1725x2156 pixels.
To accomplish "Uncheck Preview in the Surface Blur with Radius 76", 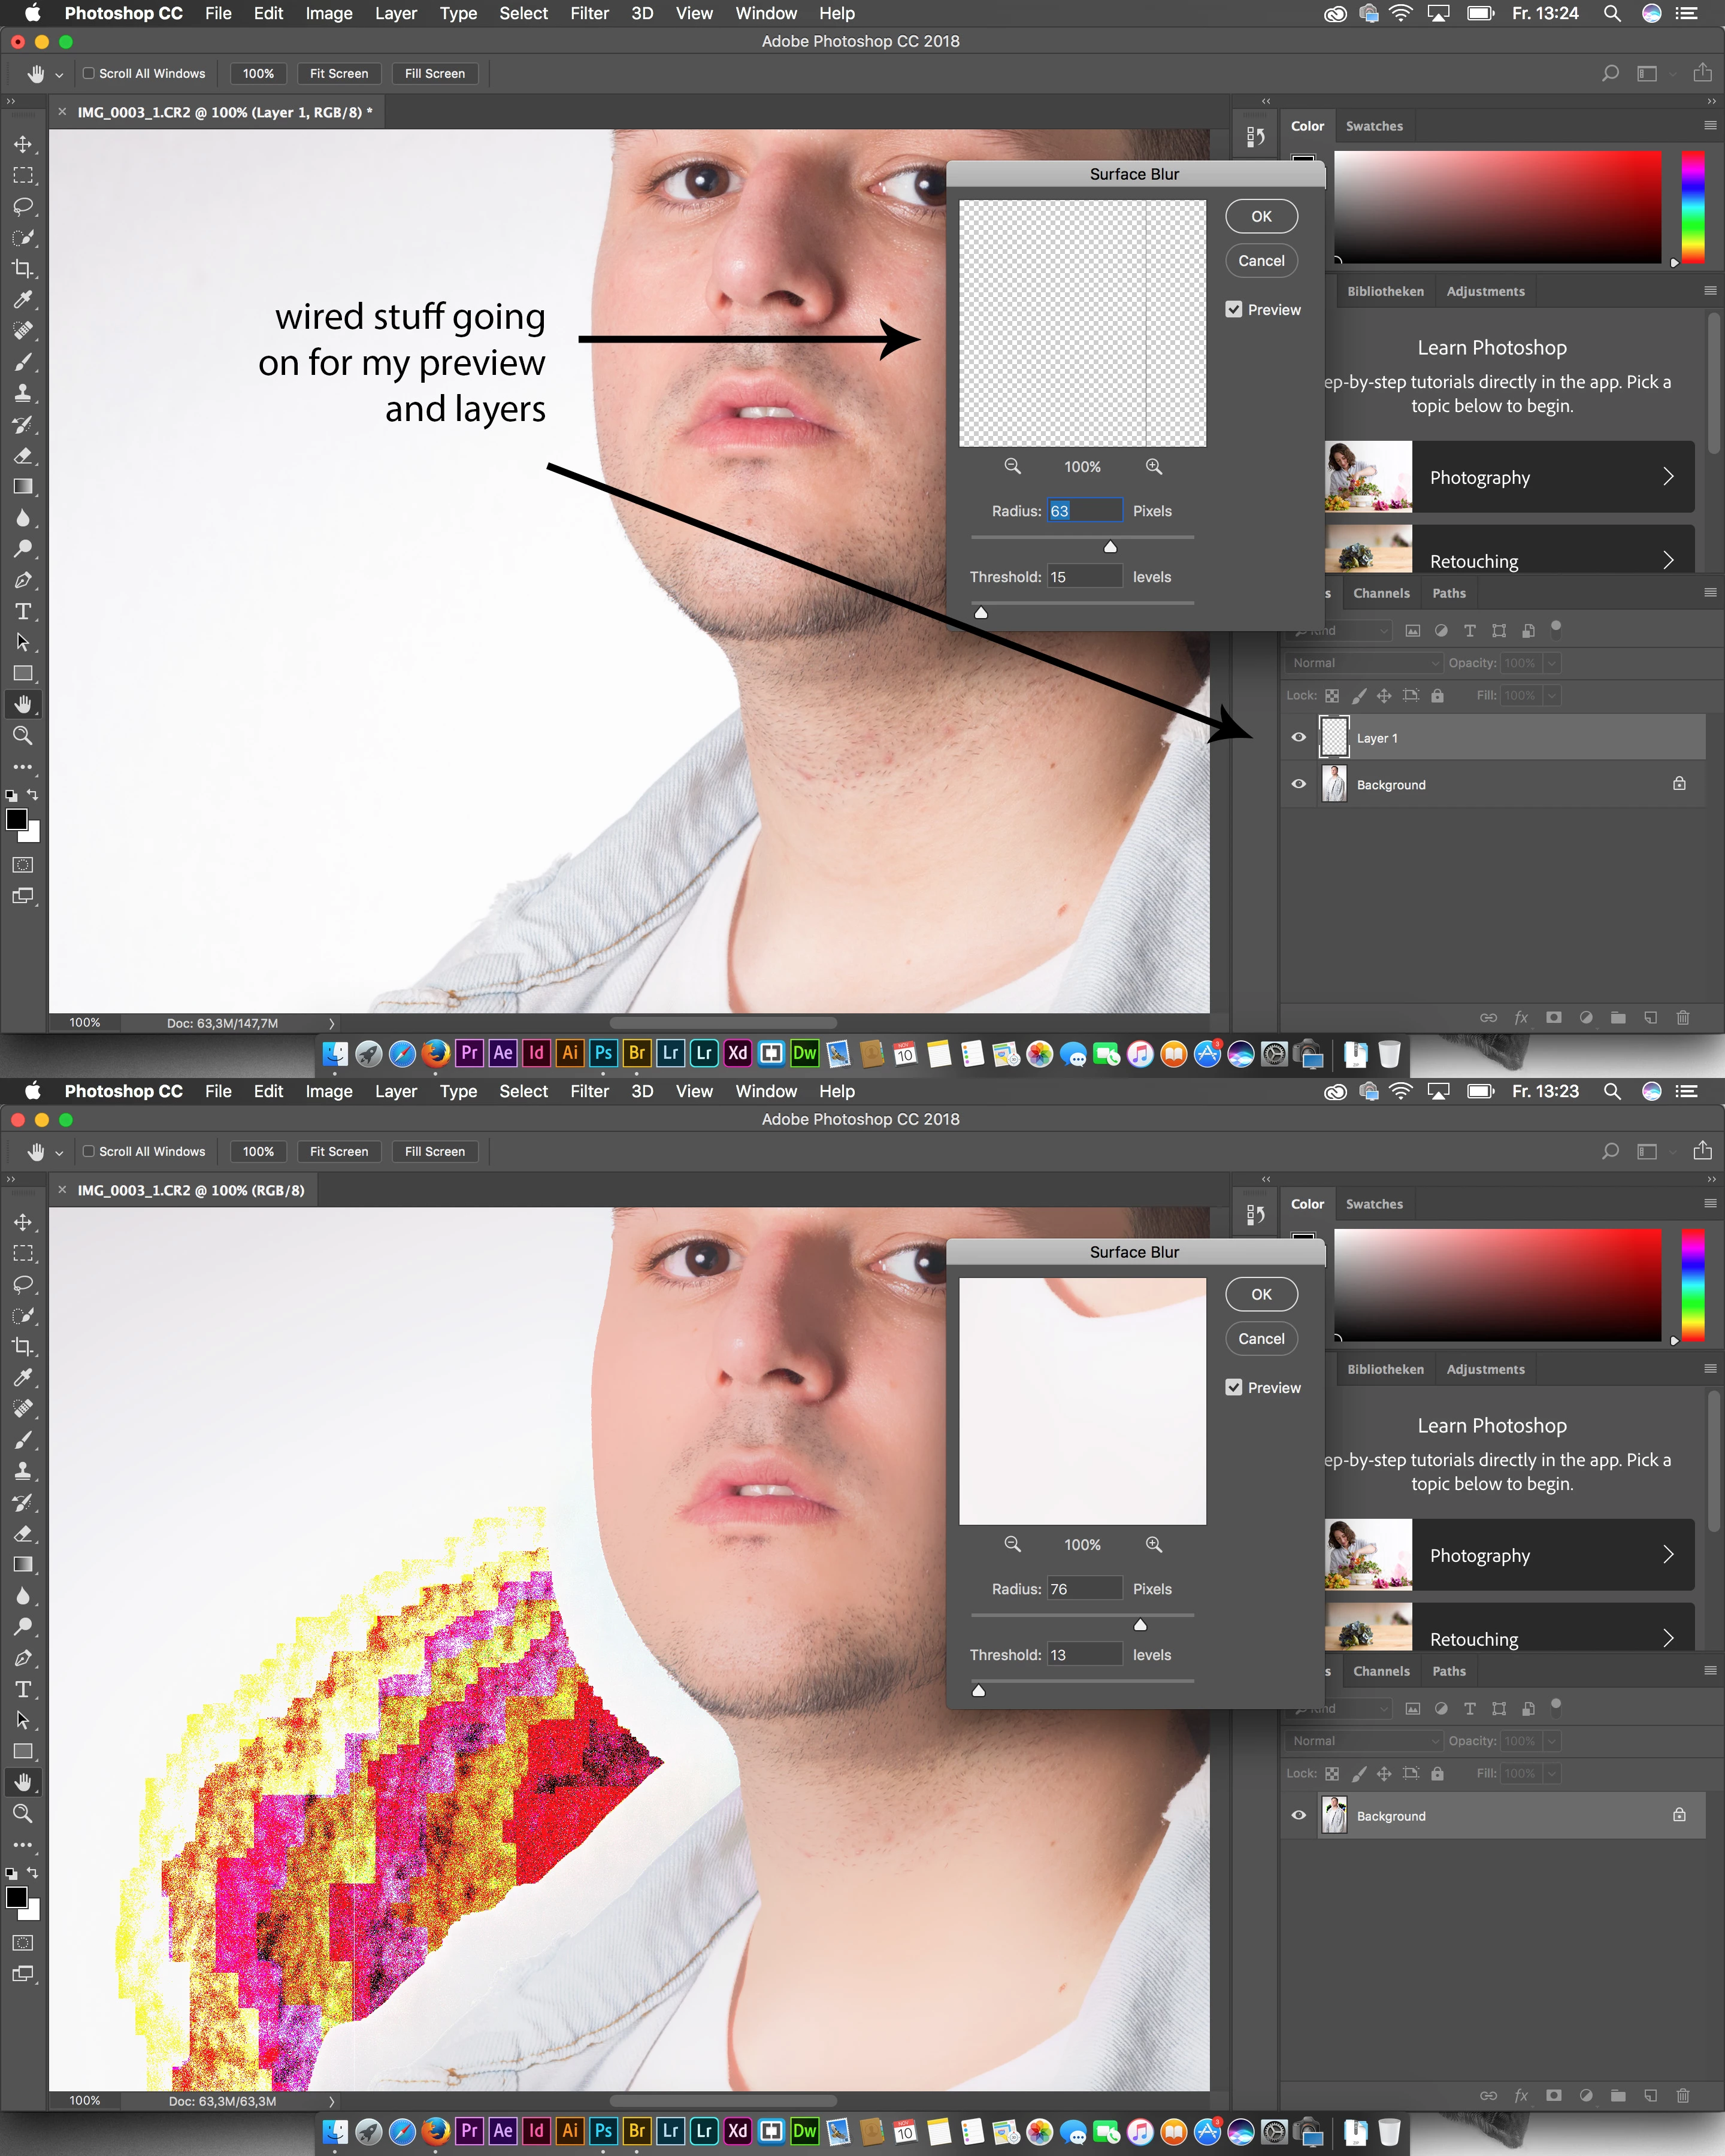I will [1234, 1387].
